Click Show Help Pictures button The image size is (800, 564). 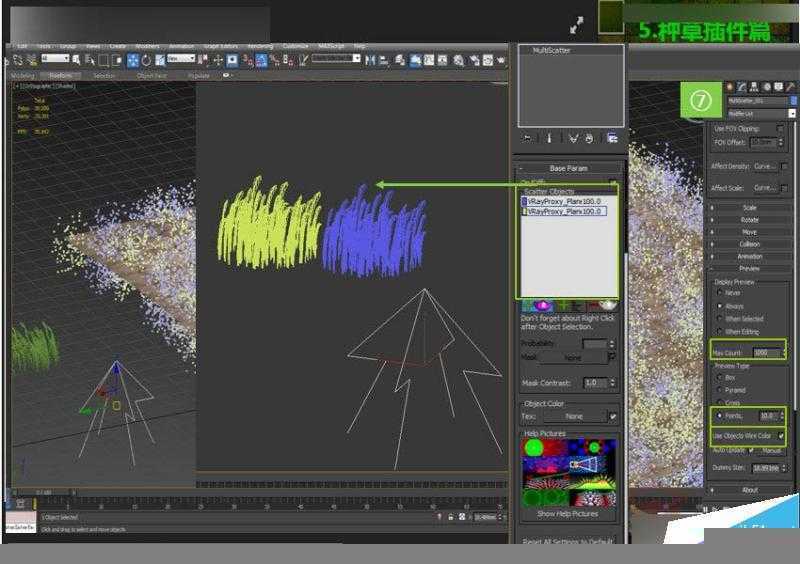568,514
